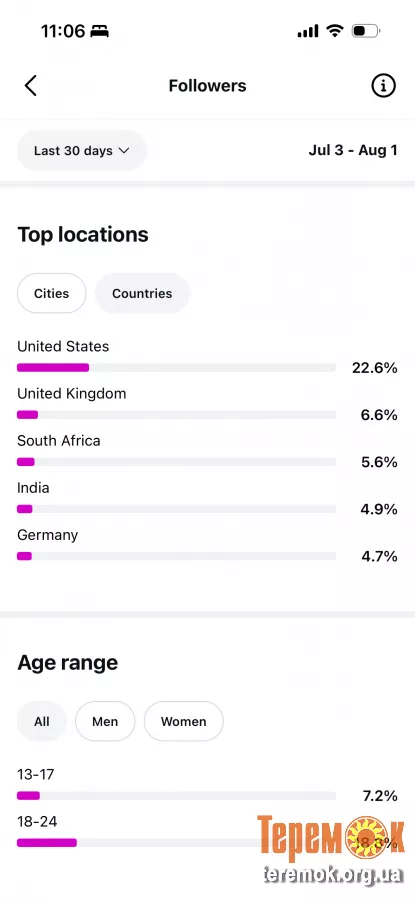Image resolution: width=415 pixels, height=899 pixels.
Task: Tap the Jul 3 - Aug 1 date range
Action: tap(353, 151)
